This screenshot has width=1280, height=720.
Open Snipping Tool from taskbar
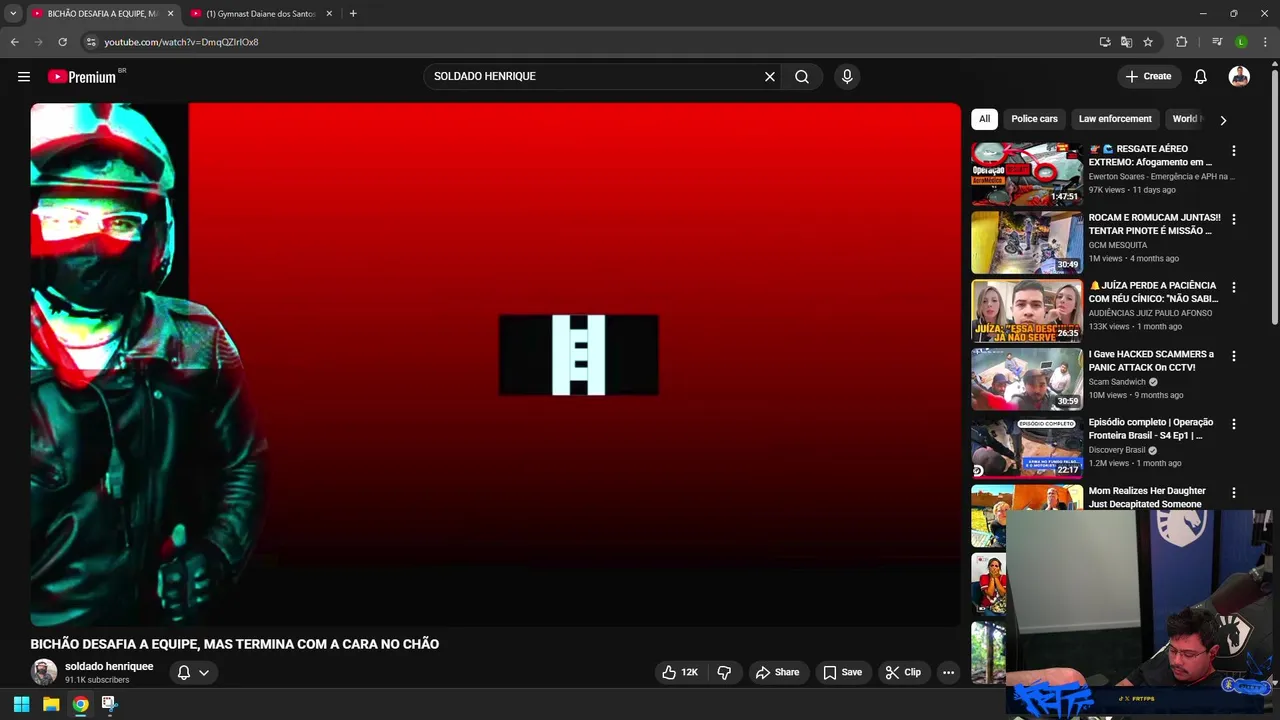[109, 704]
